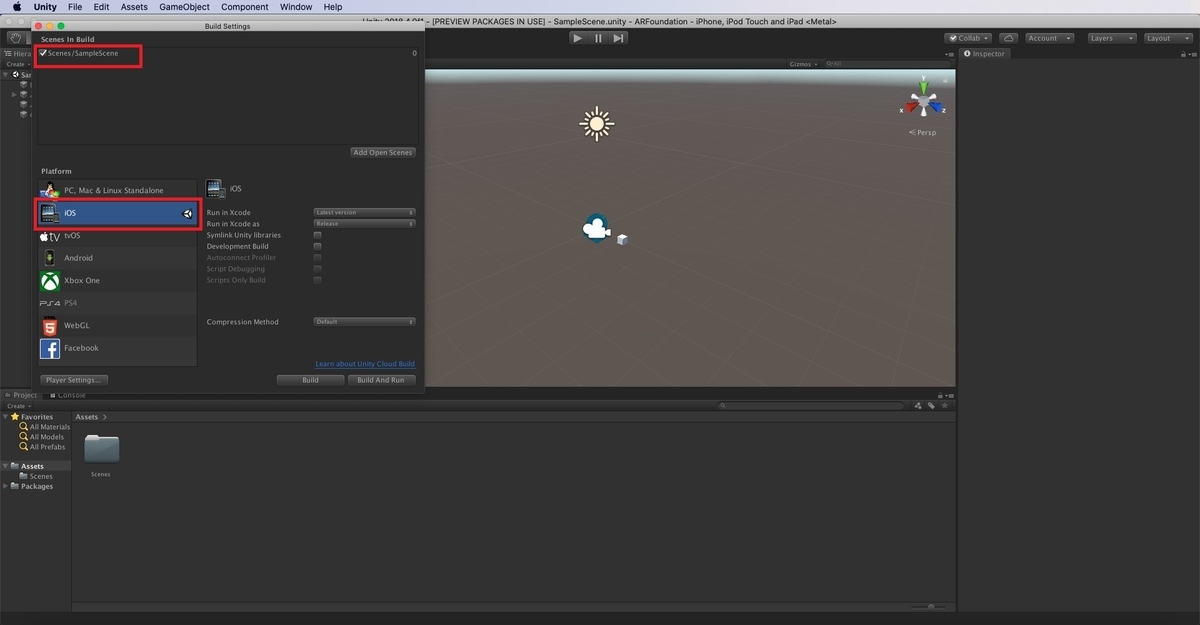
Task: Open the cloud services icon
Action: click(1008, 38)
